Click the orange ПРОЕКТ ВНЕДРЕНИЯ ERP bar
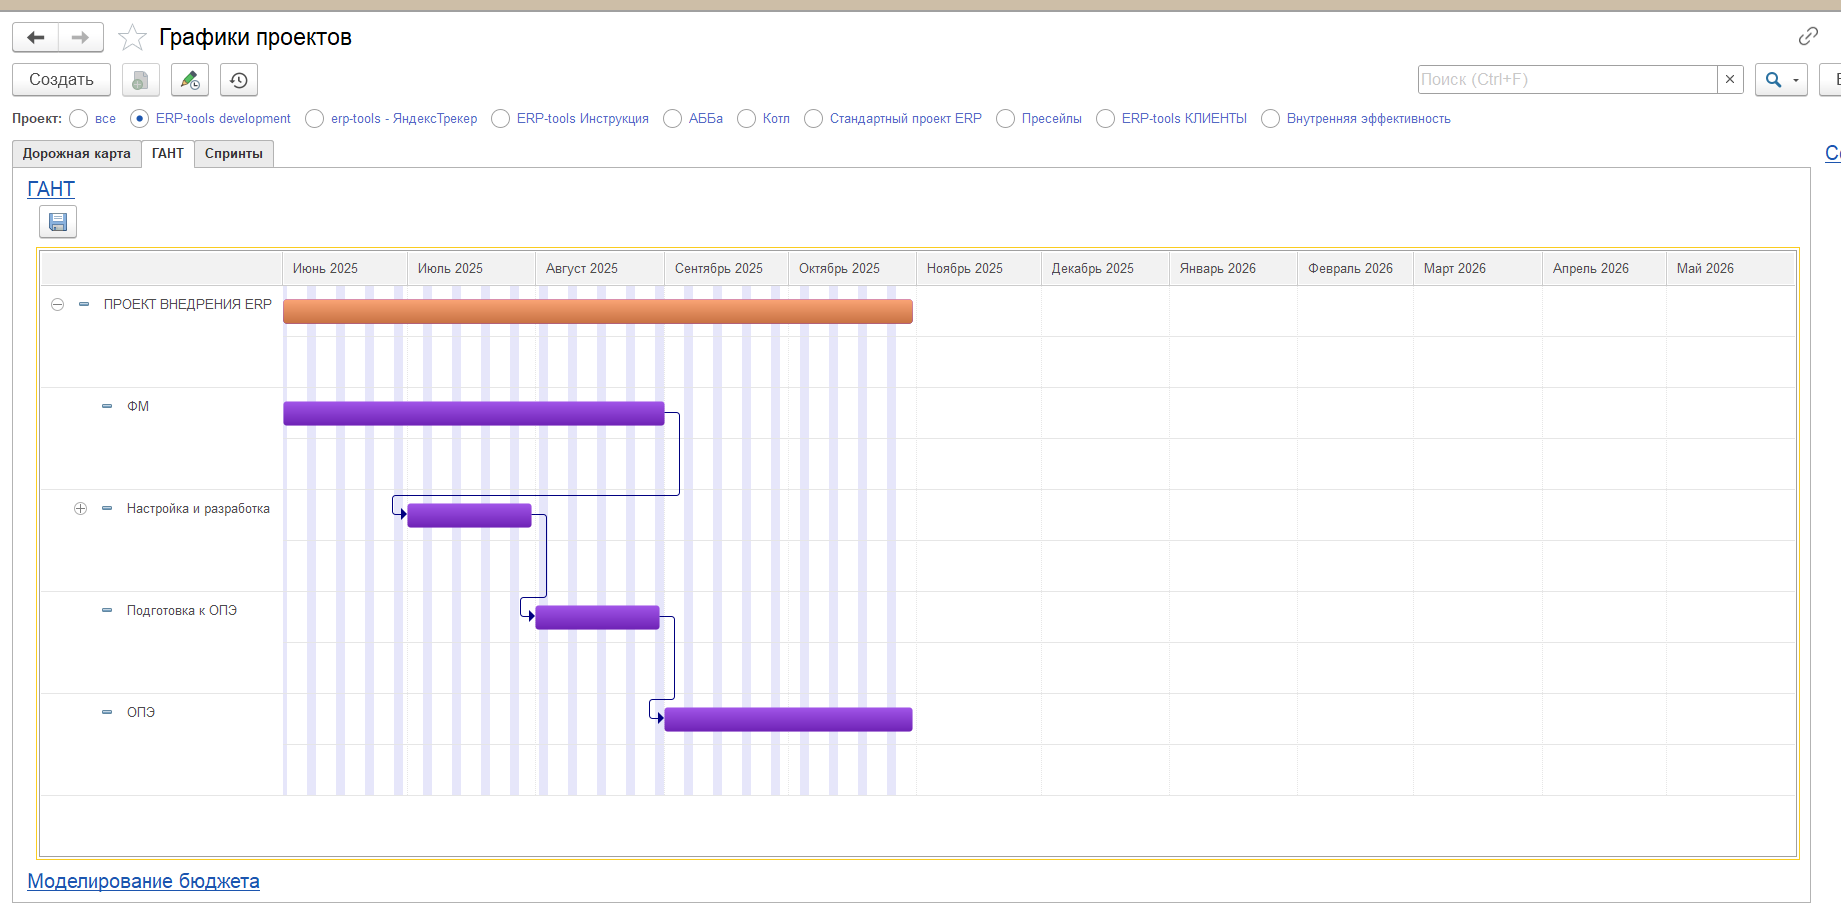Image resolution: width=1841 pixels, height=909 pixels. point(598,312)
